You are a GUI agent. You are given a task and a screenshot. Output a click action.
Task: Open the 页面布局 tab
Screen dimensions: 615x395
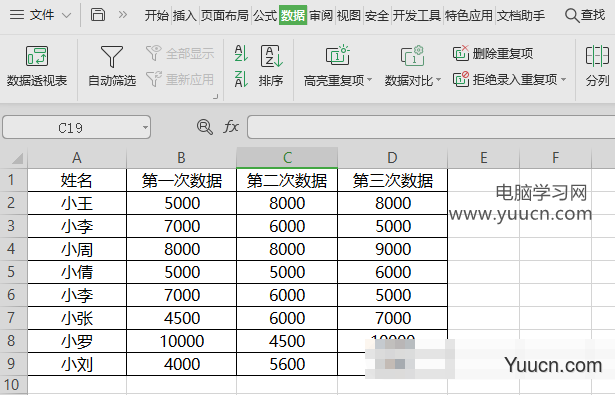(x=225, y=16)
